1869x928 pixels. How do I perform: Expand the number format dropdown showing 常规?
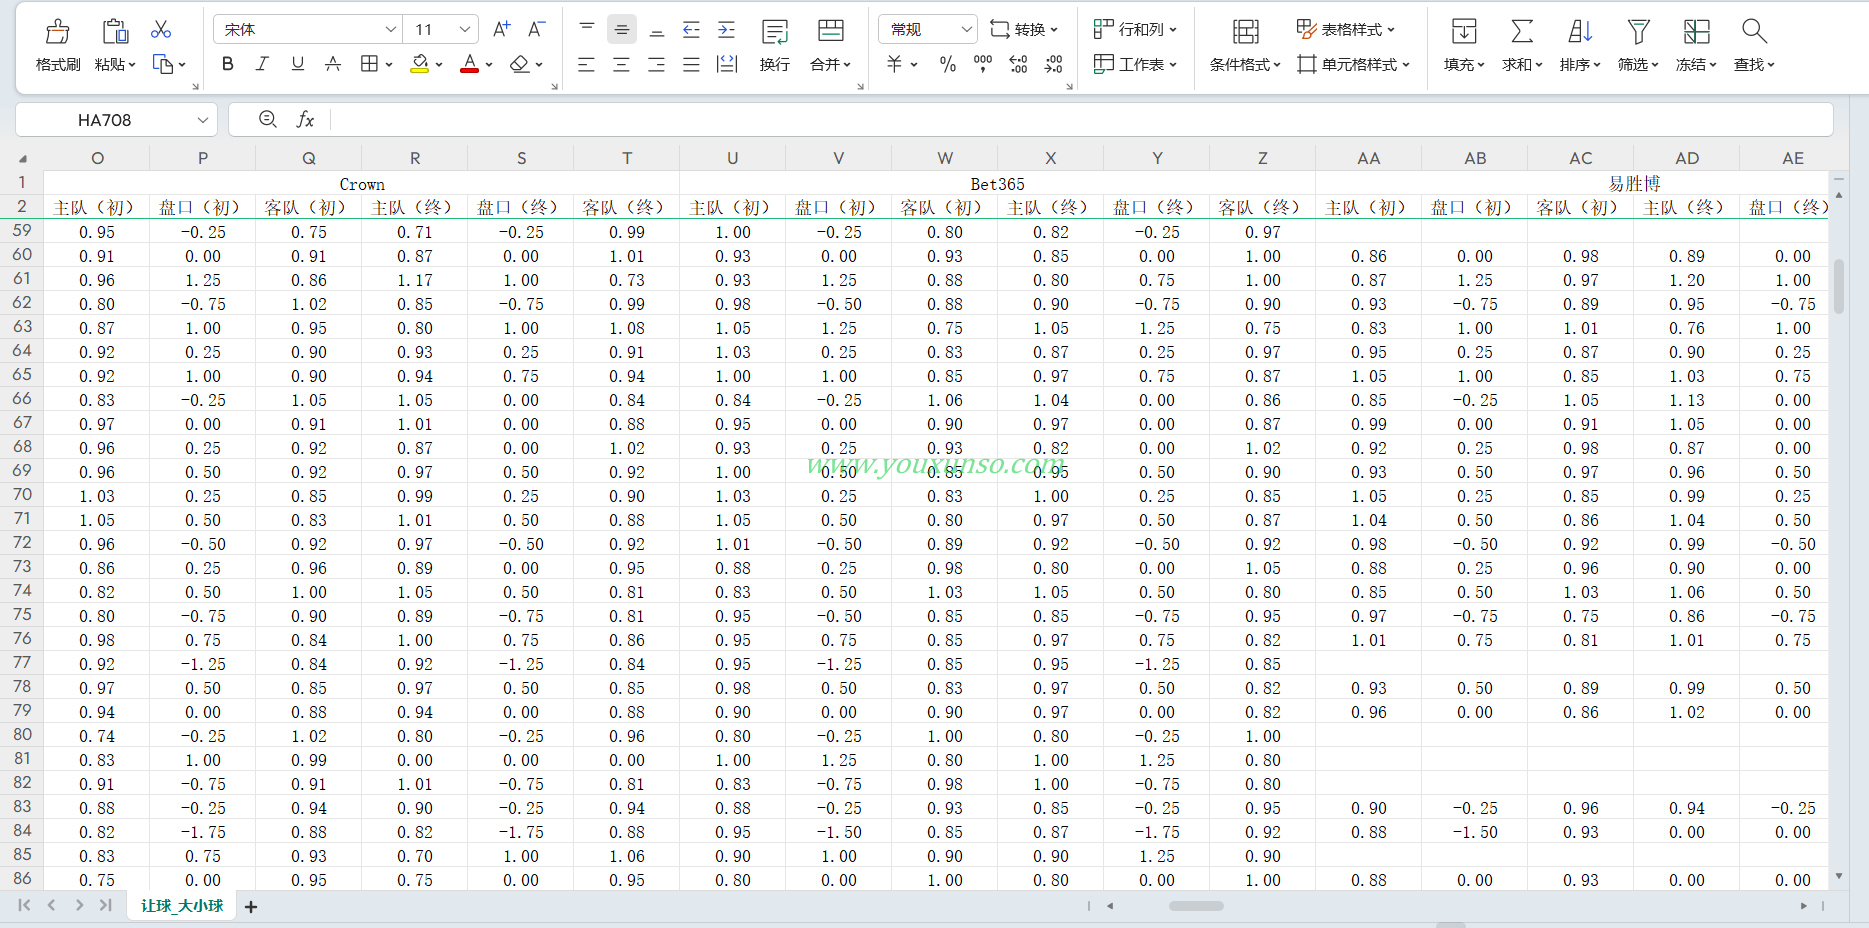(966, 30)
